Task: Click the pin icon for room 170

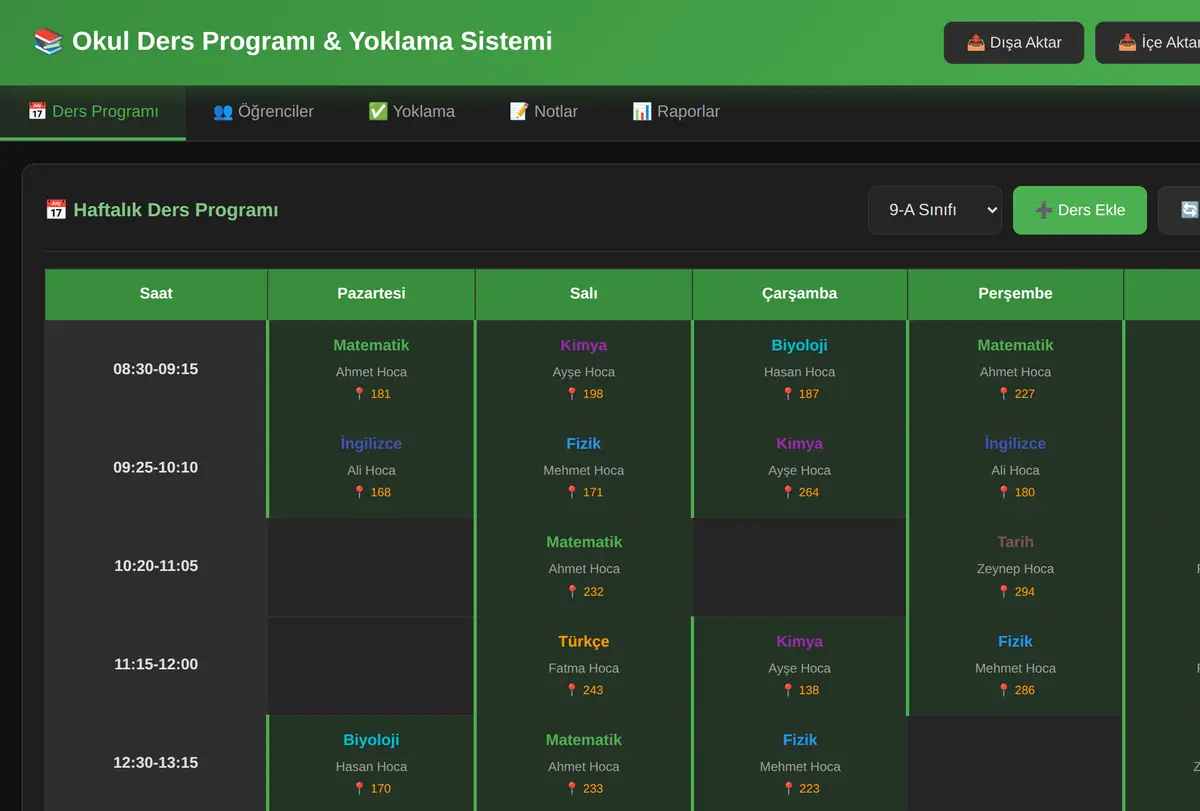Action: pyautogui.click(x=360, y=788)
